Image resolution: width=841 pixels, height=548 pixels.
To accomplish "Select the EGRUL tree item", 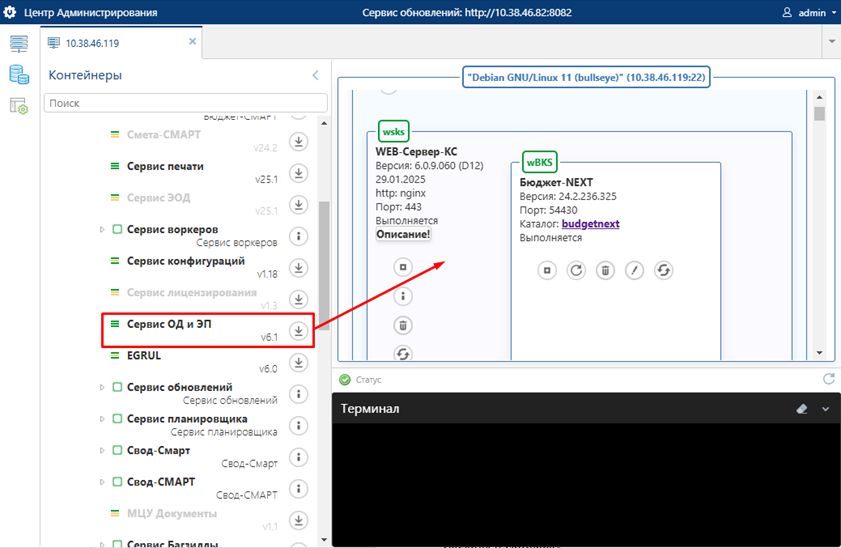I will coord(144,356).
